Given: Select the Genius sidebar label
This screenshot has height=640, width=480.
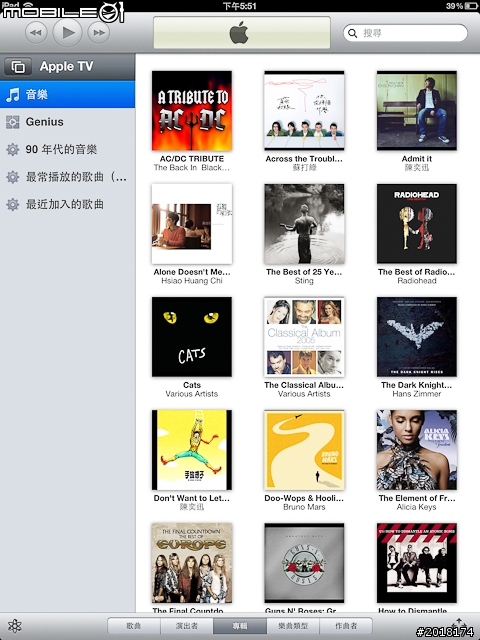Looking at the screenshot, I should [44, 122].
